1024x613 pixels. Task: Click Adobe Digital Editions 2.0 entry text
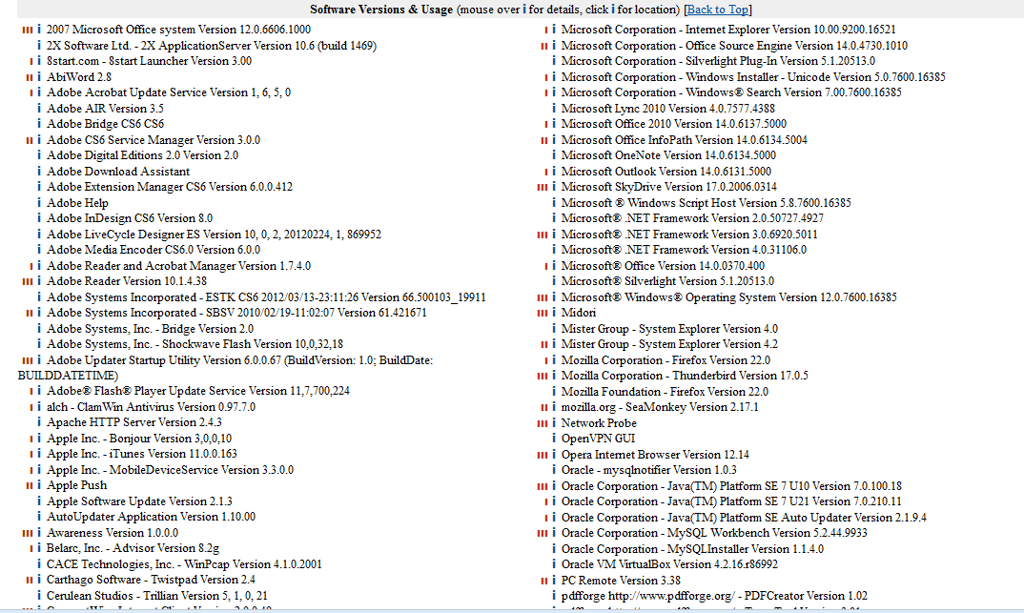click(x=142, y=155)
